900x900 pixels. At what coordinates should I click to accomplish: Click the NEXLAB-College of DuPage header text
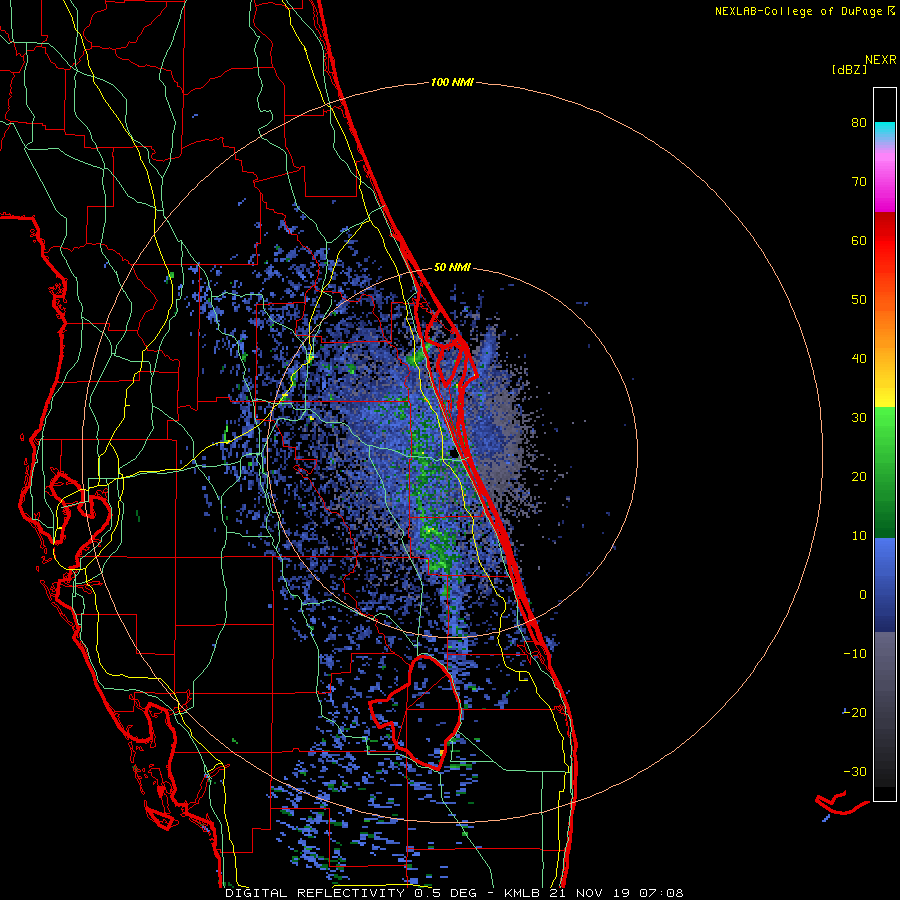click(805, 11)
